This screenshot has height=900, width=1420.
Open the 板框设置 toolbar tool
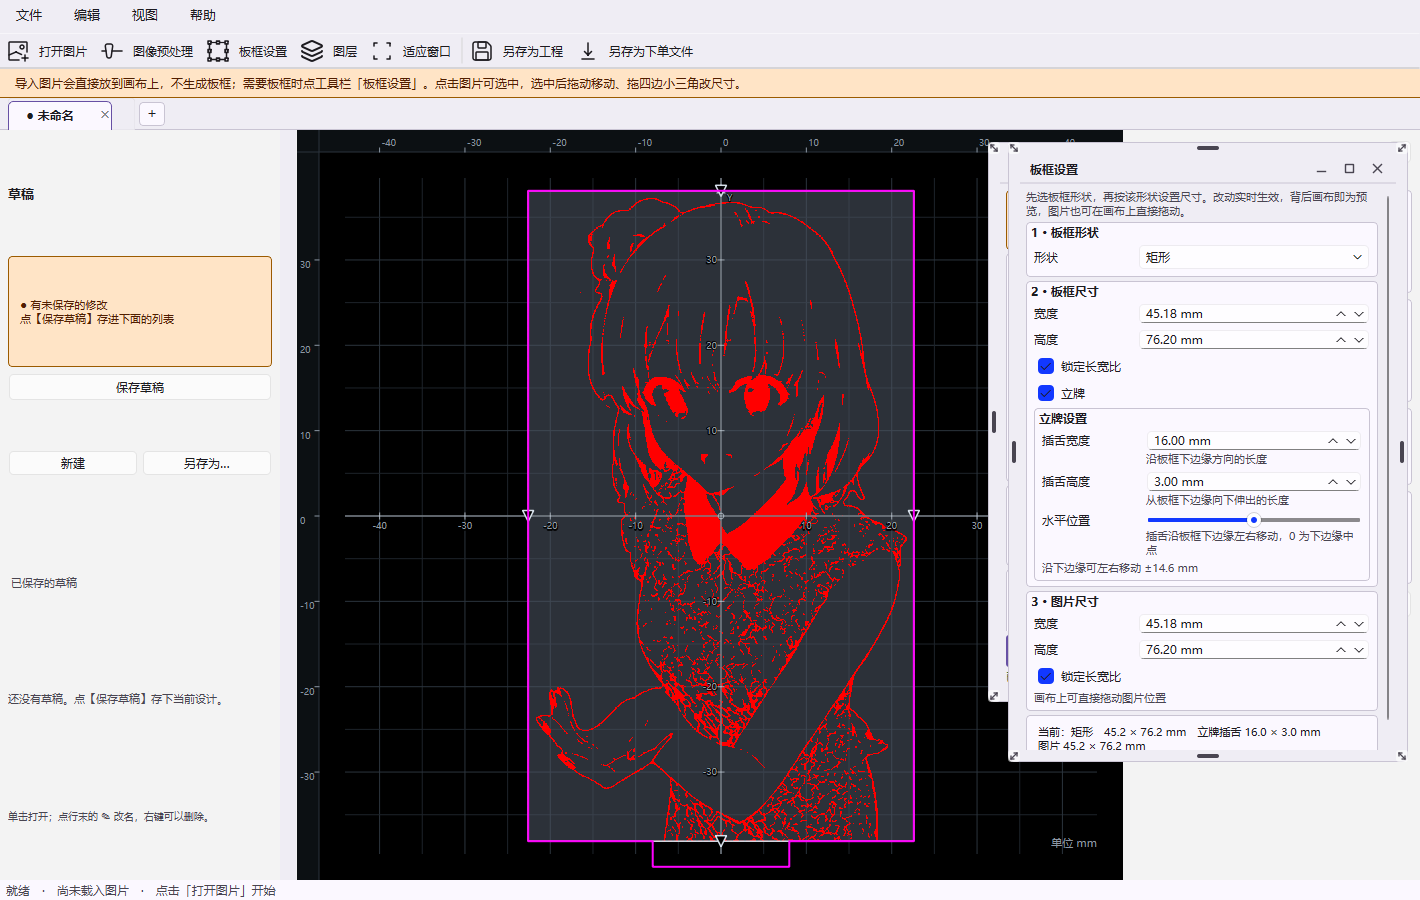point(247,51)
